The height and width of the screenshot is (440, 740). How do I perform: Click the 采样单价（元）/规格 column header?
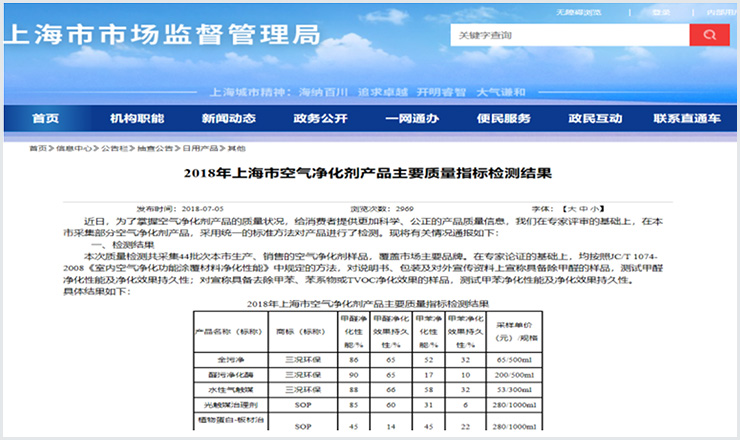(514, 331)
